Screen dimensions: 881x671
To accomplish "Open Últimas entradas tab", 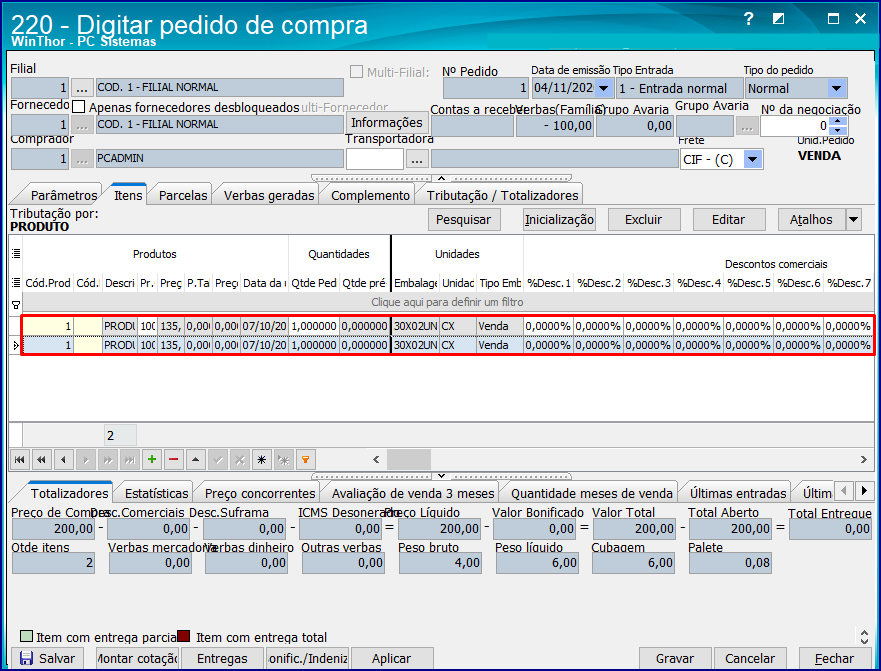I will click(x=738, y=493).
